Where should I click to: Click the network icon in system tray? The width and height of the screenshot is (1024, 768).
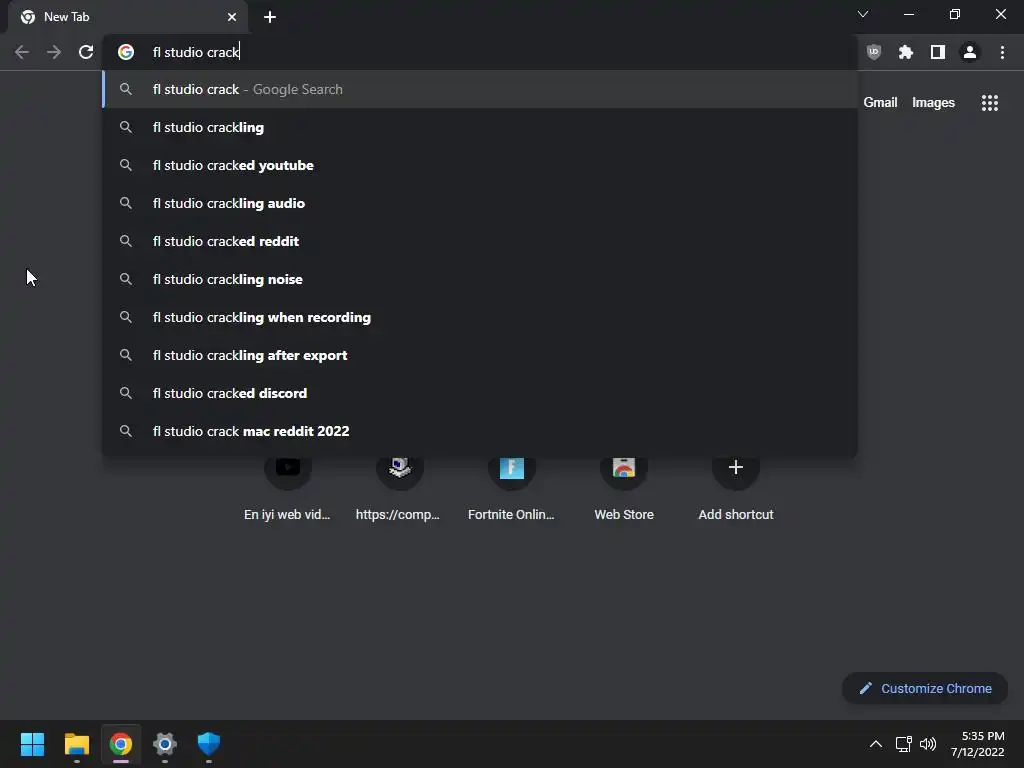(904, 744)
